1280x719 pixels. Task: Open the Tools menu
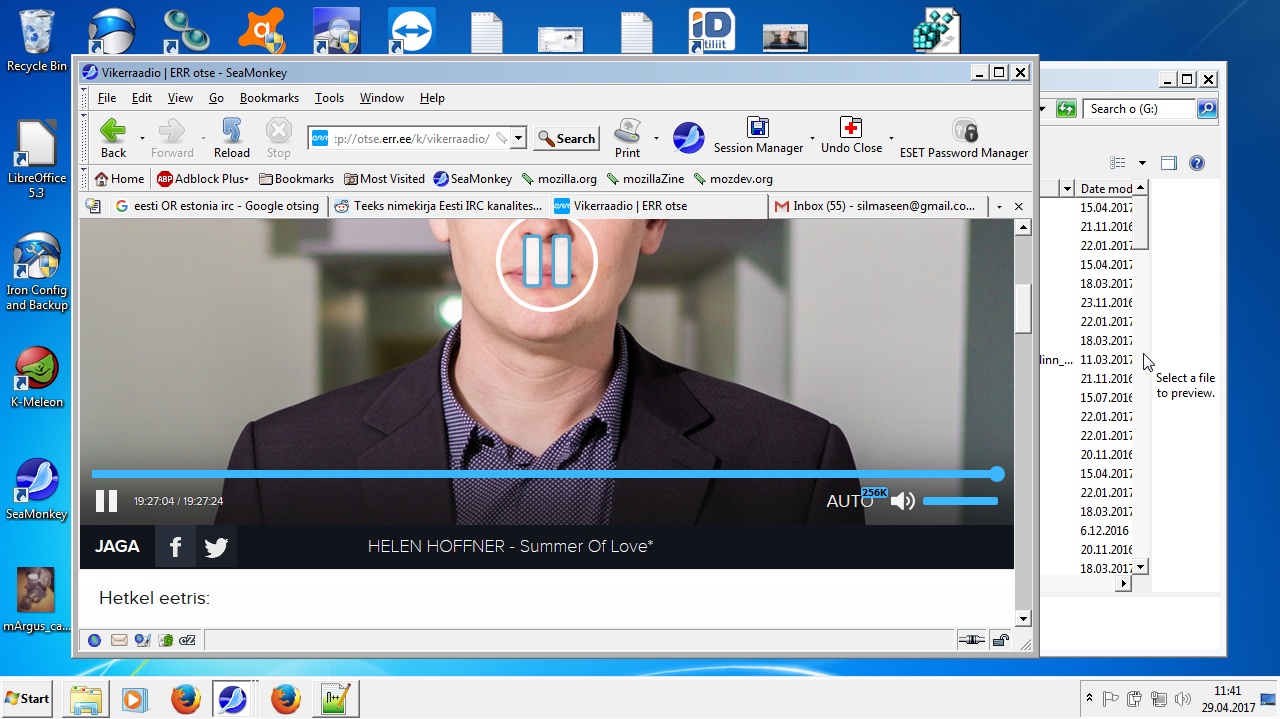tap(329, 98)
